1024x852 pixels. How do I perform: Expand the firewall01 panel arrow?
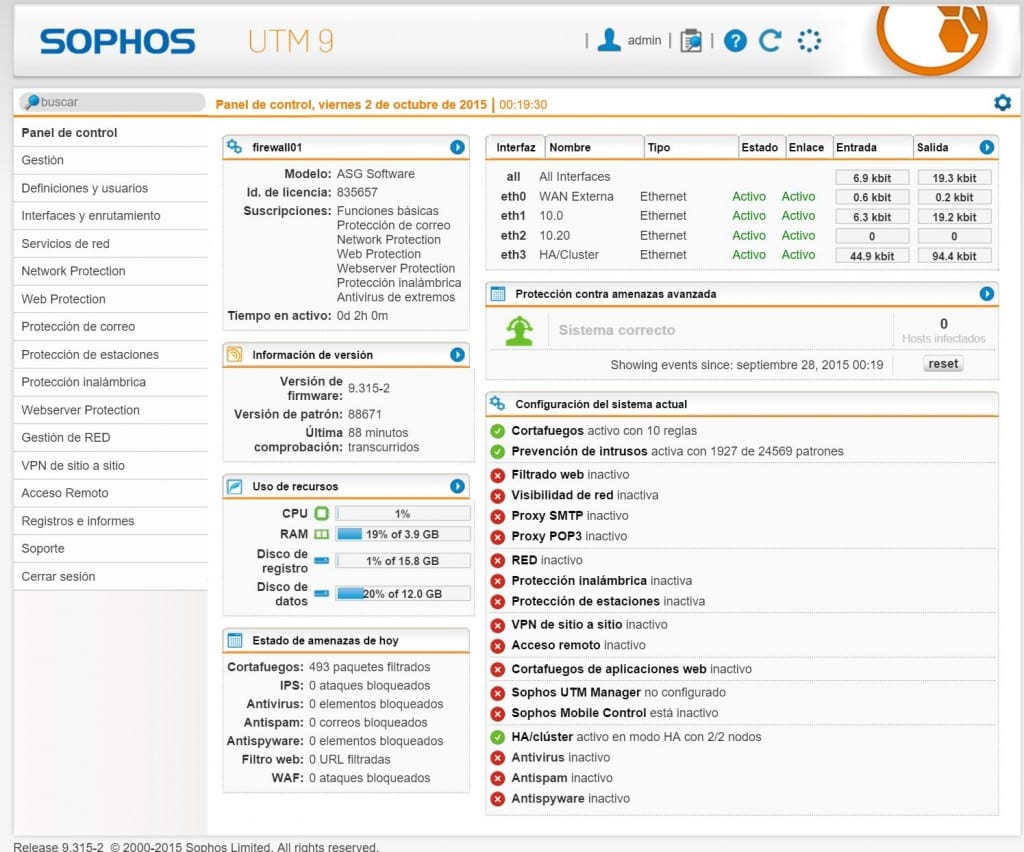click(457, 147)
